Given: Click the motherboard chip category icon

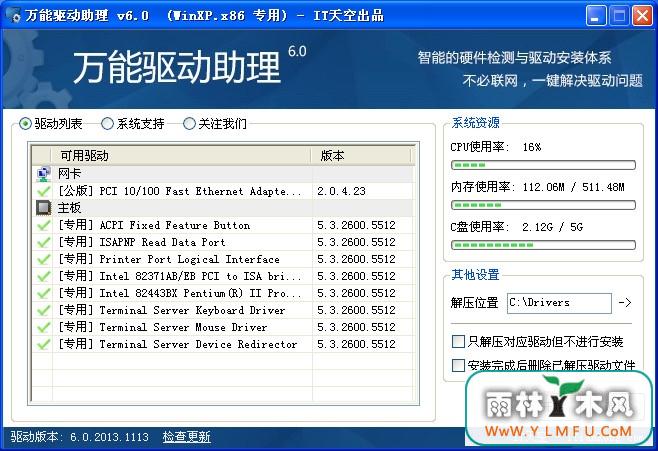Looking at the screenshot, I should (x=43, y=208).
